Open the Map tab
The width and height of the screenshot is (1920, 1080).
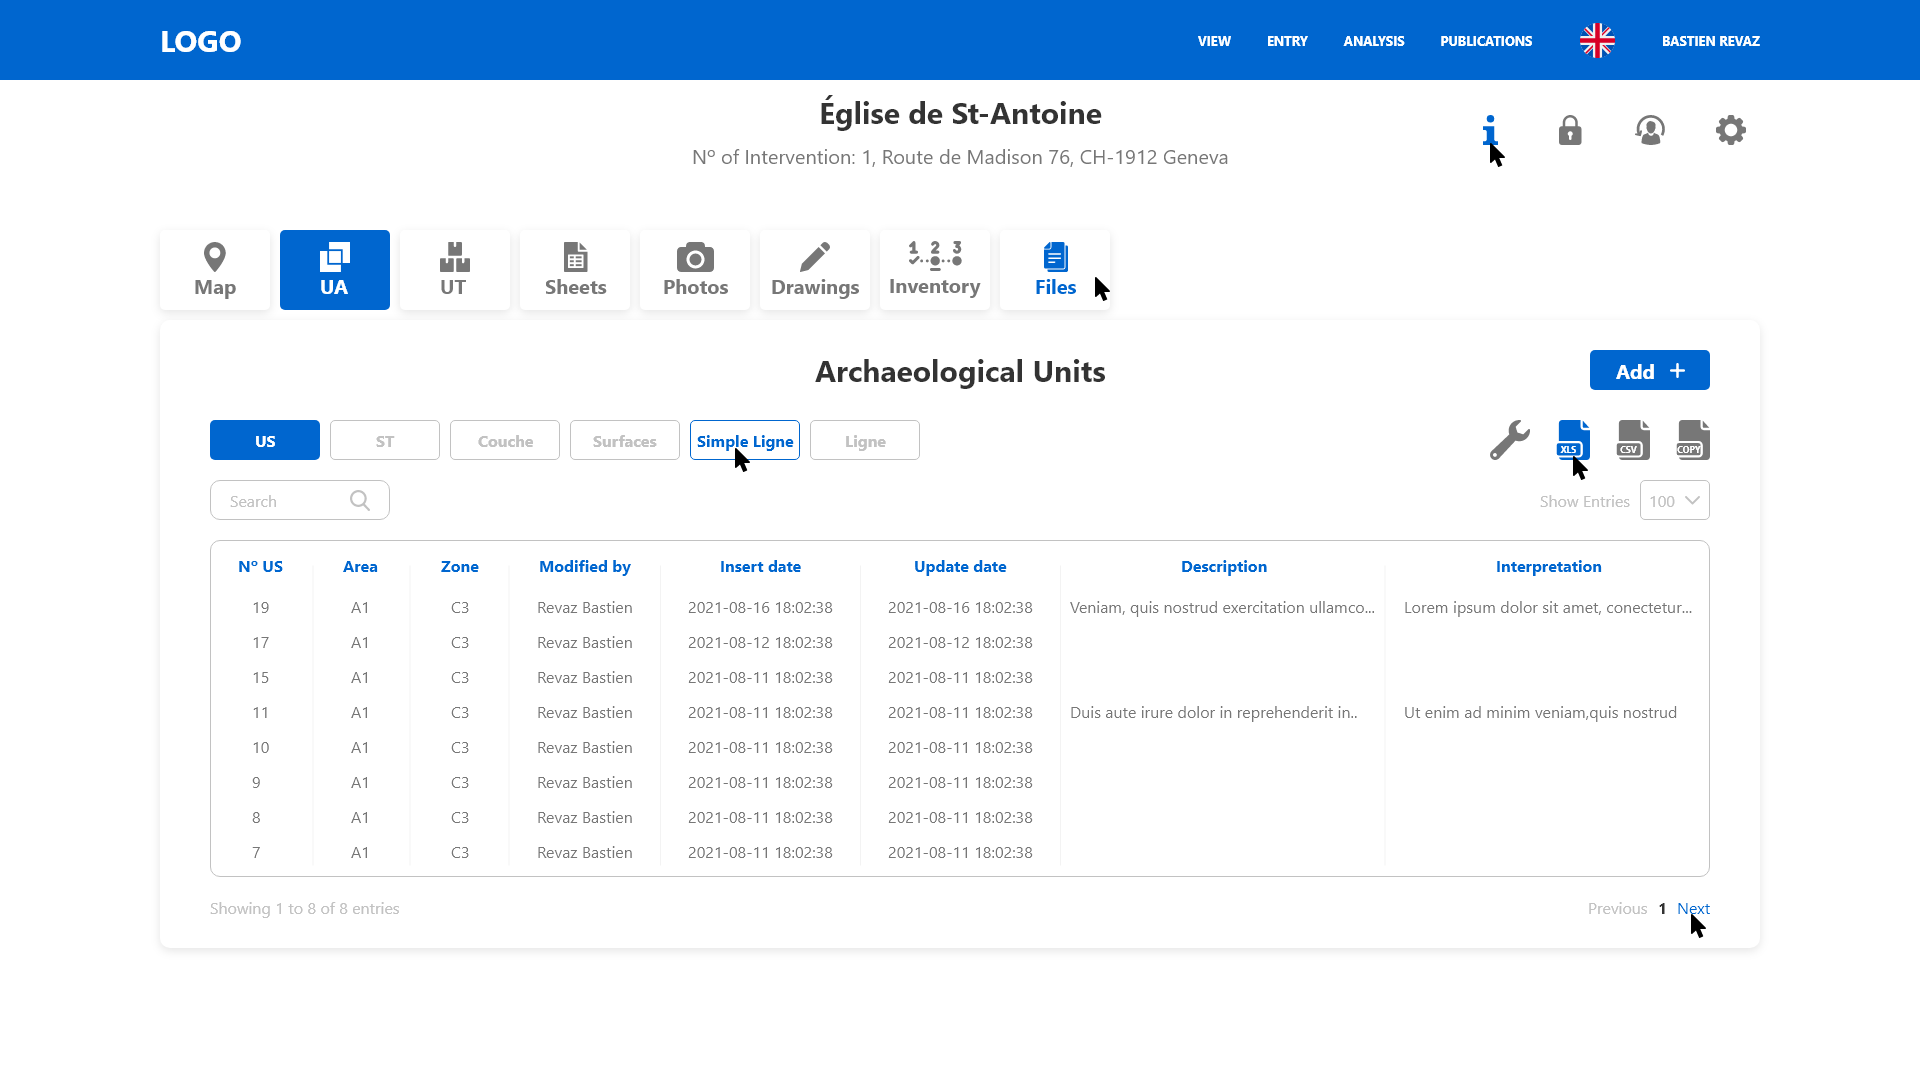click(215, 270)
